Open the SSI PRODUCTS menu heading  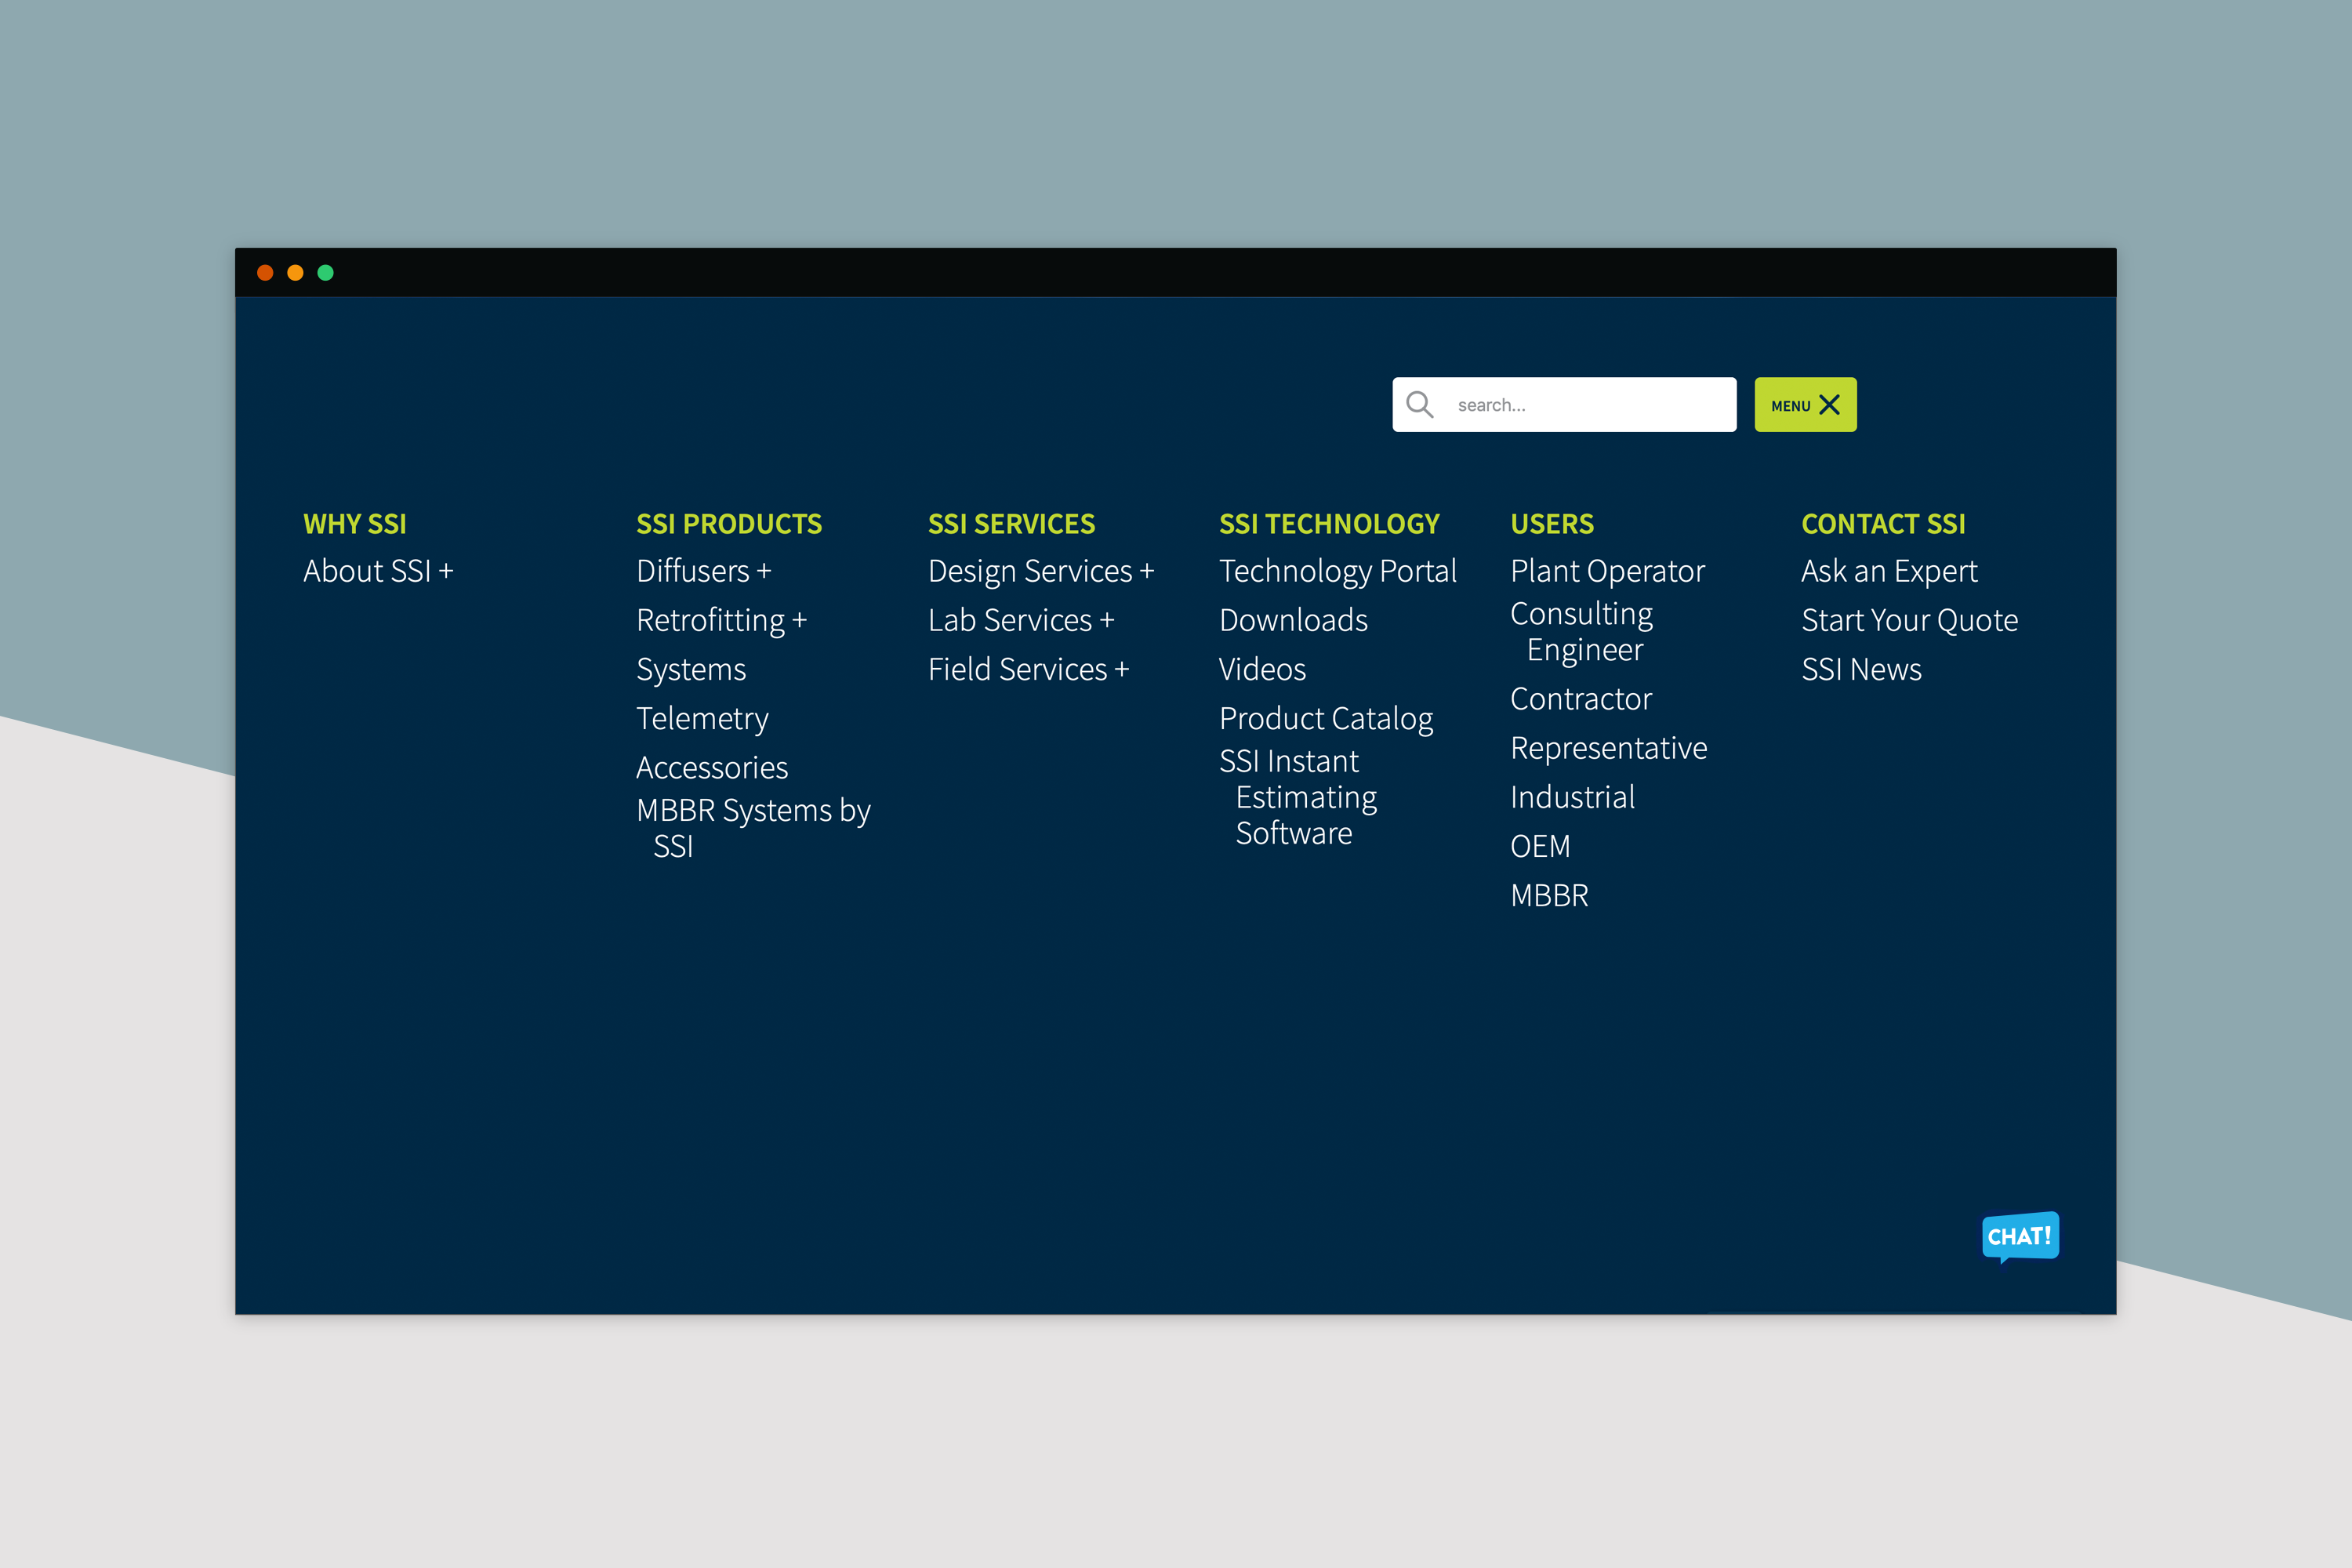pyautogui.click(x=729, y=523)
